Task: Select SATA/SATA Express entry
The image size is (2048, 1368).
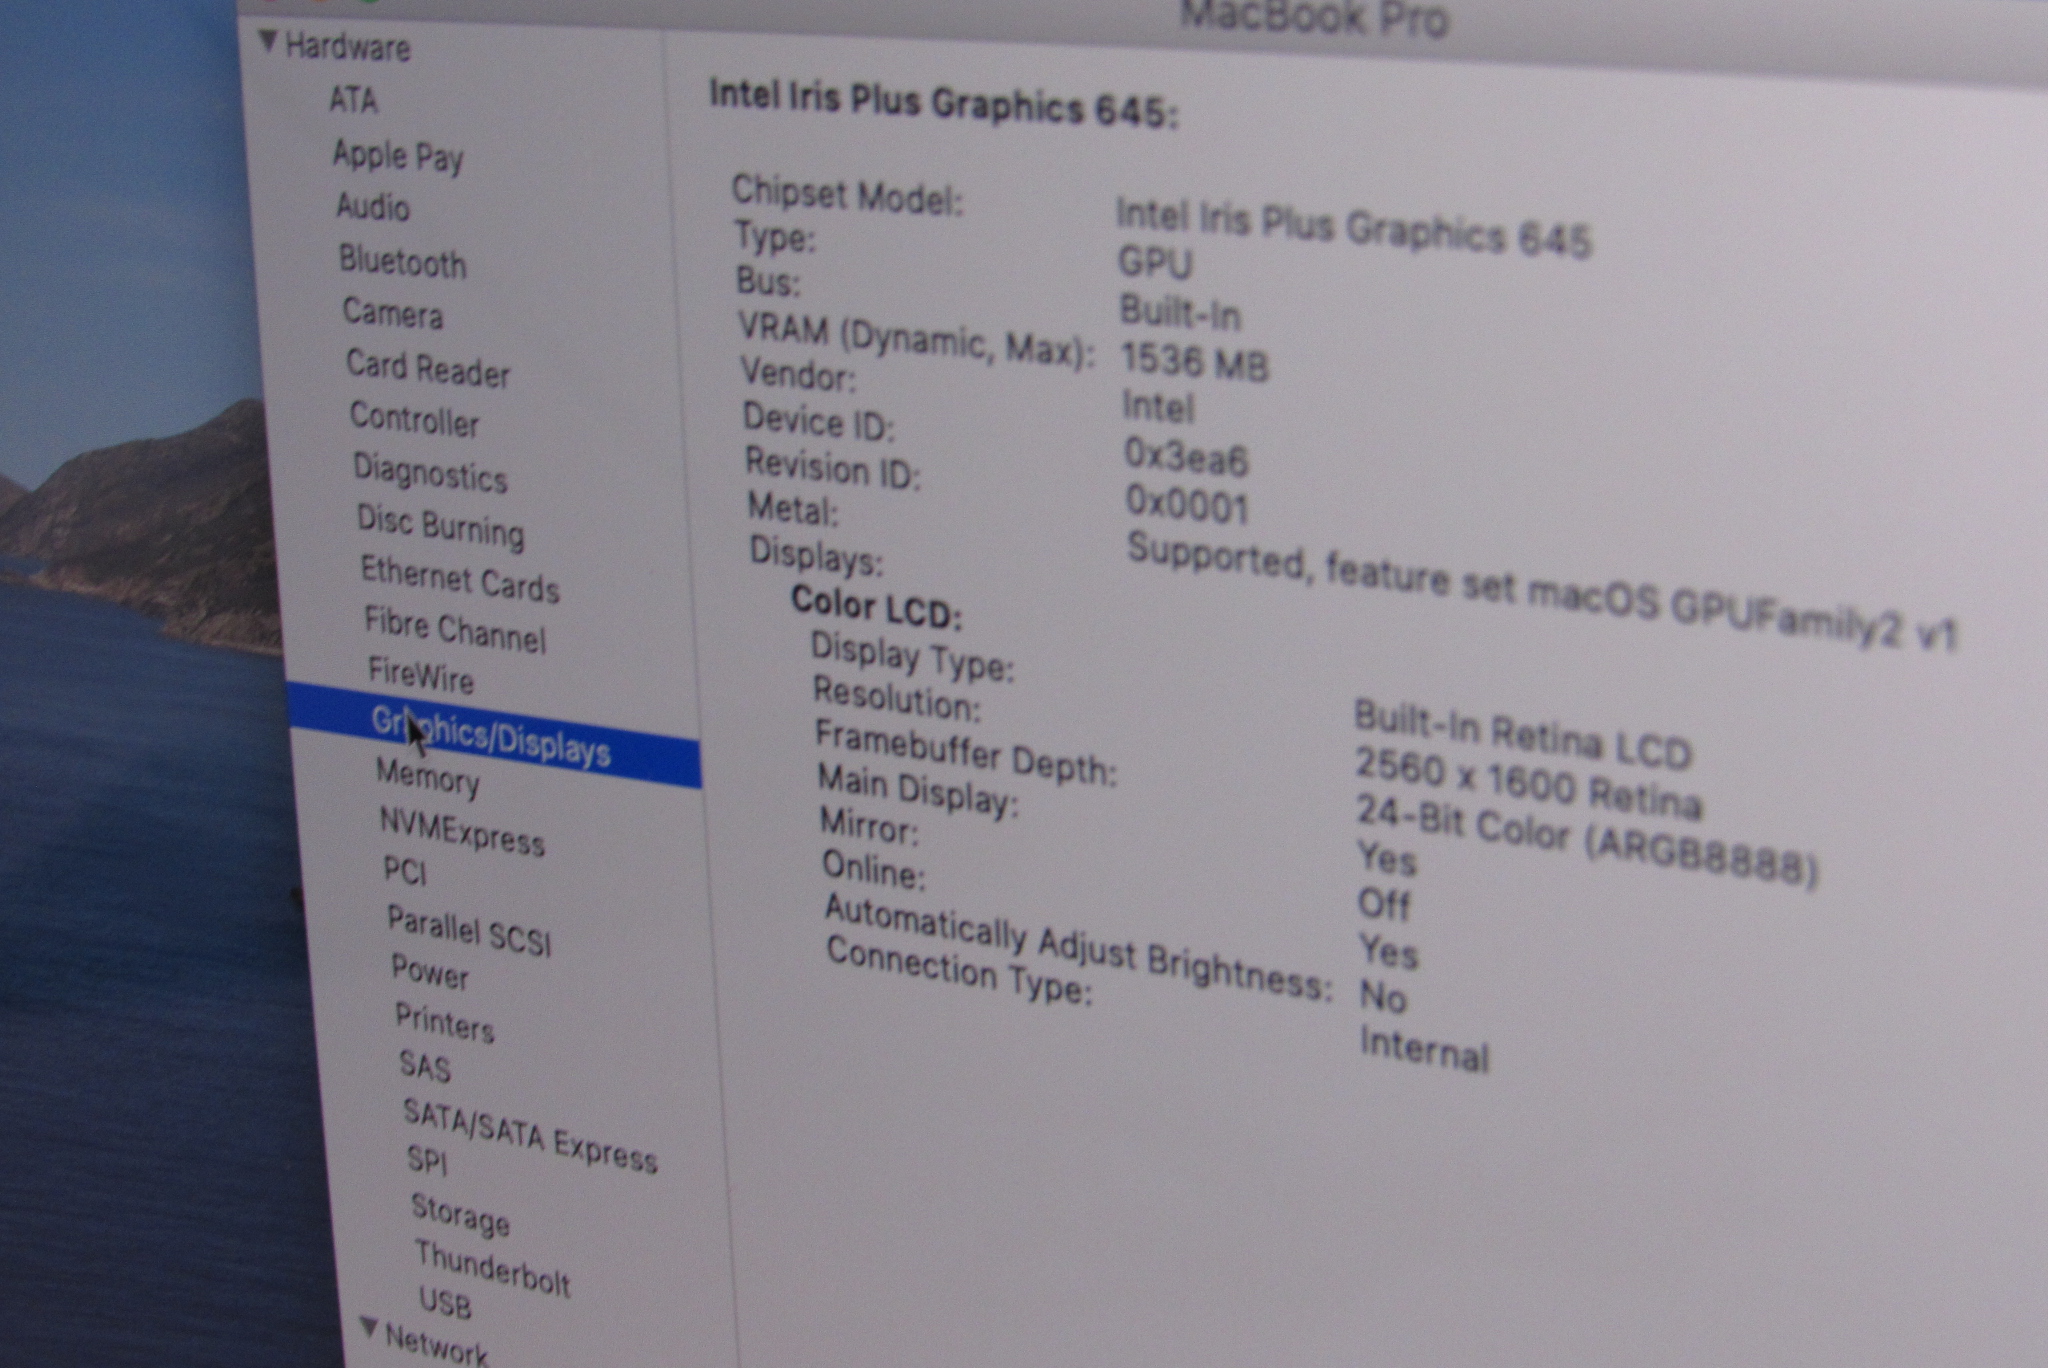Action: pos(529,1135)
